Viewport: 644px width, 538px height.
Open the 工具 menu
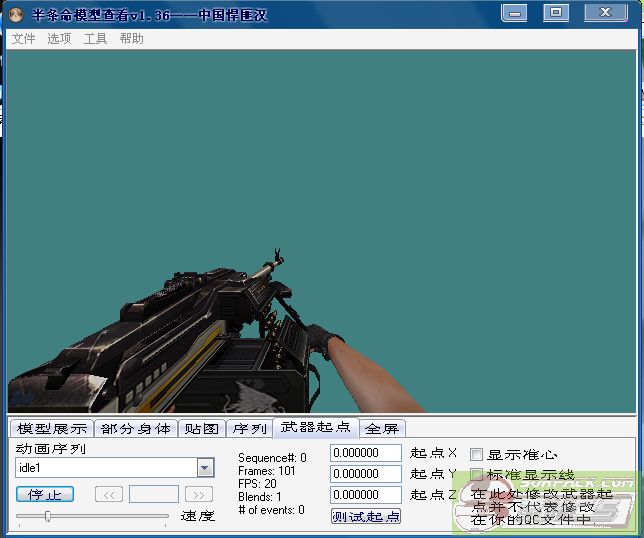(95, 38)
